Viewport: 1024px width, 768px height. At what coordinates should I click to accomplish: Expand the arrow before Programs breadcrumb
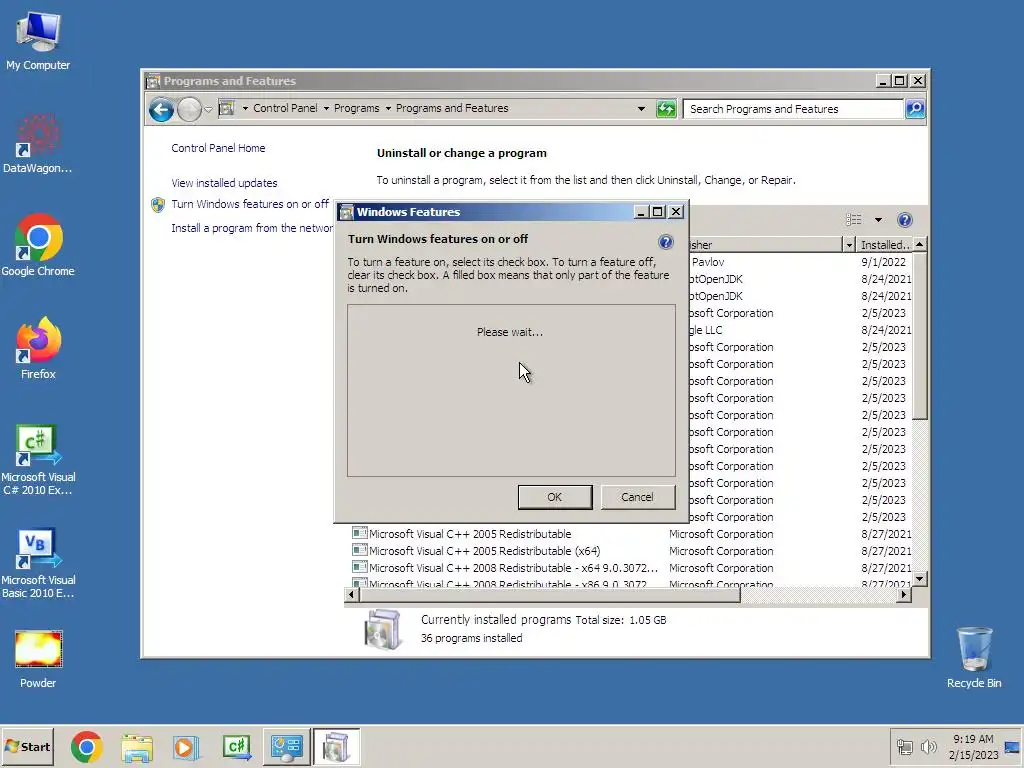point(326,108)
